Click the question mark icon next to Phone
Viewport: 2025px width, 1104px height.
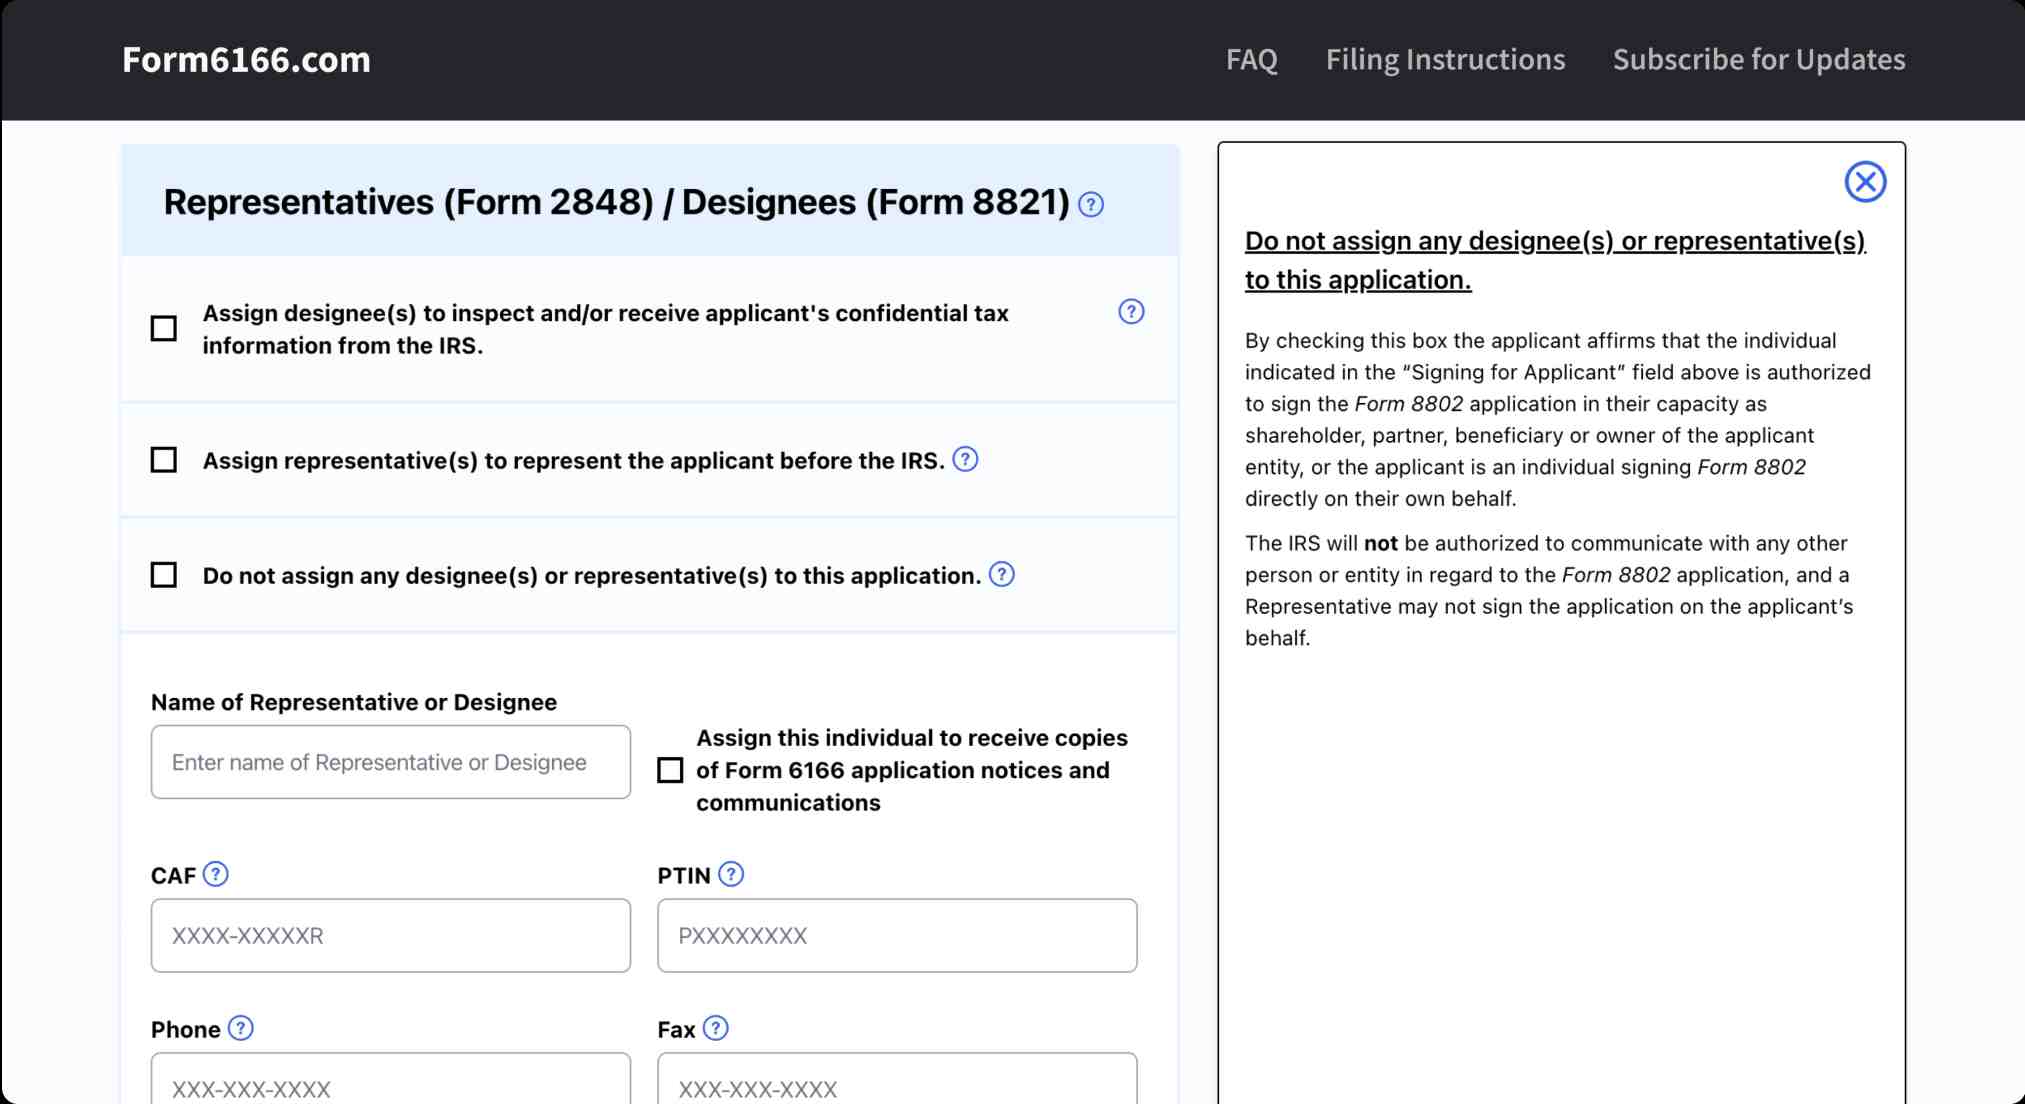[242, 1029]
